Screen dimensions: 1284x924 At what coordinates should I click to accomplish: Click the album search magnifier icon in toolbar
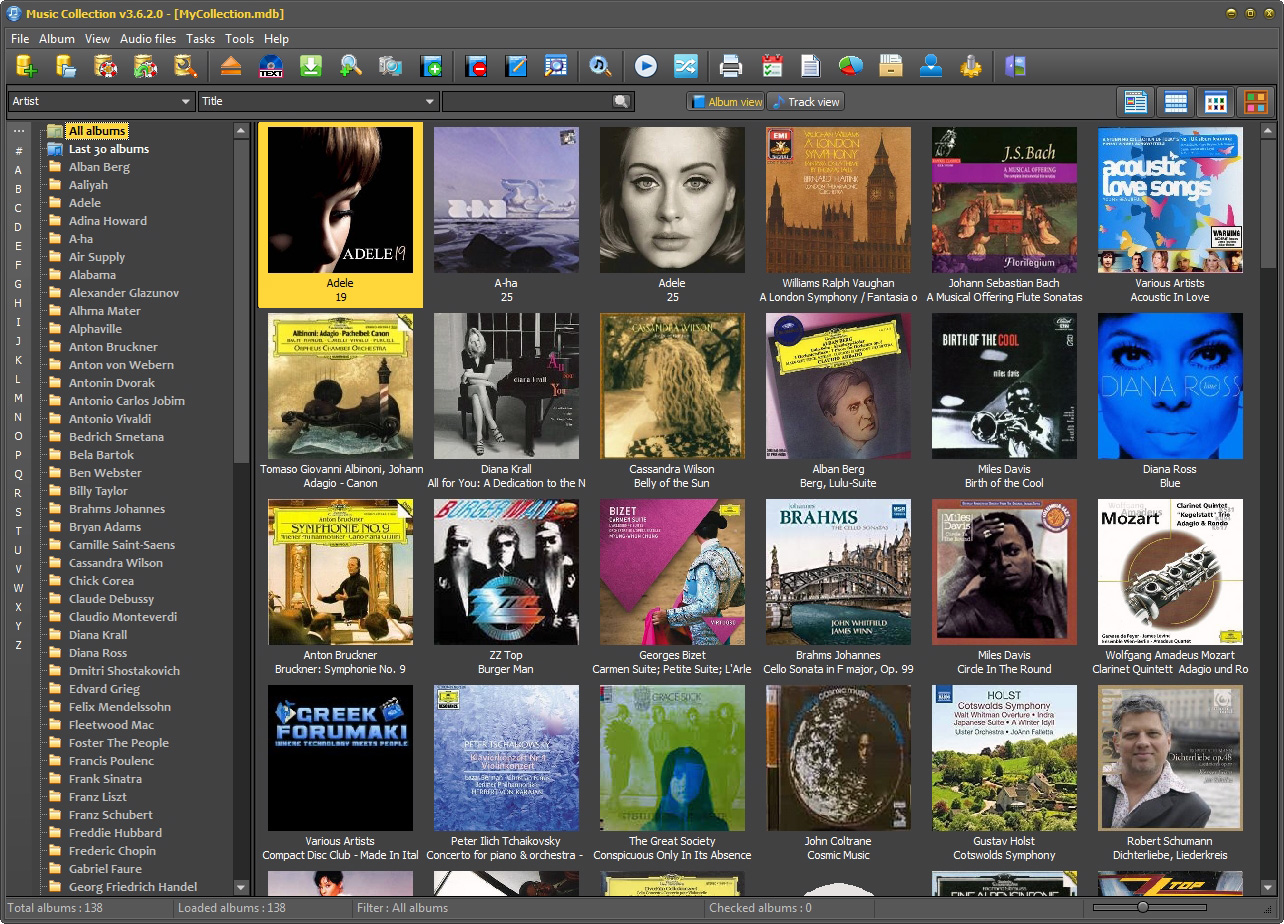[x=555, y=67]
